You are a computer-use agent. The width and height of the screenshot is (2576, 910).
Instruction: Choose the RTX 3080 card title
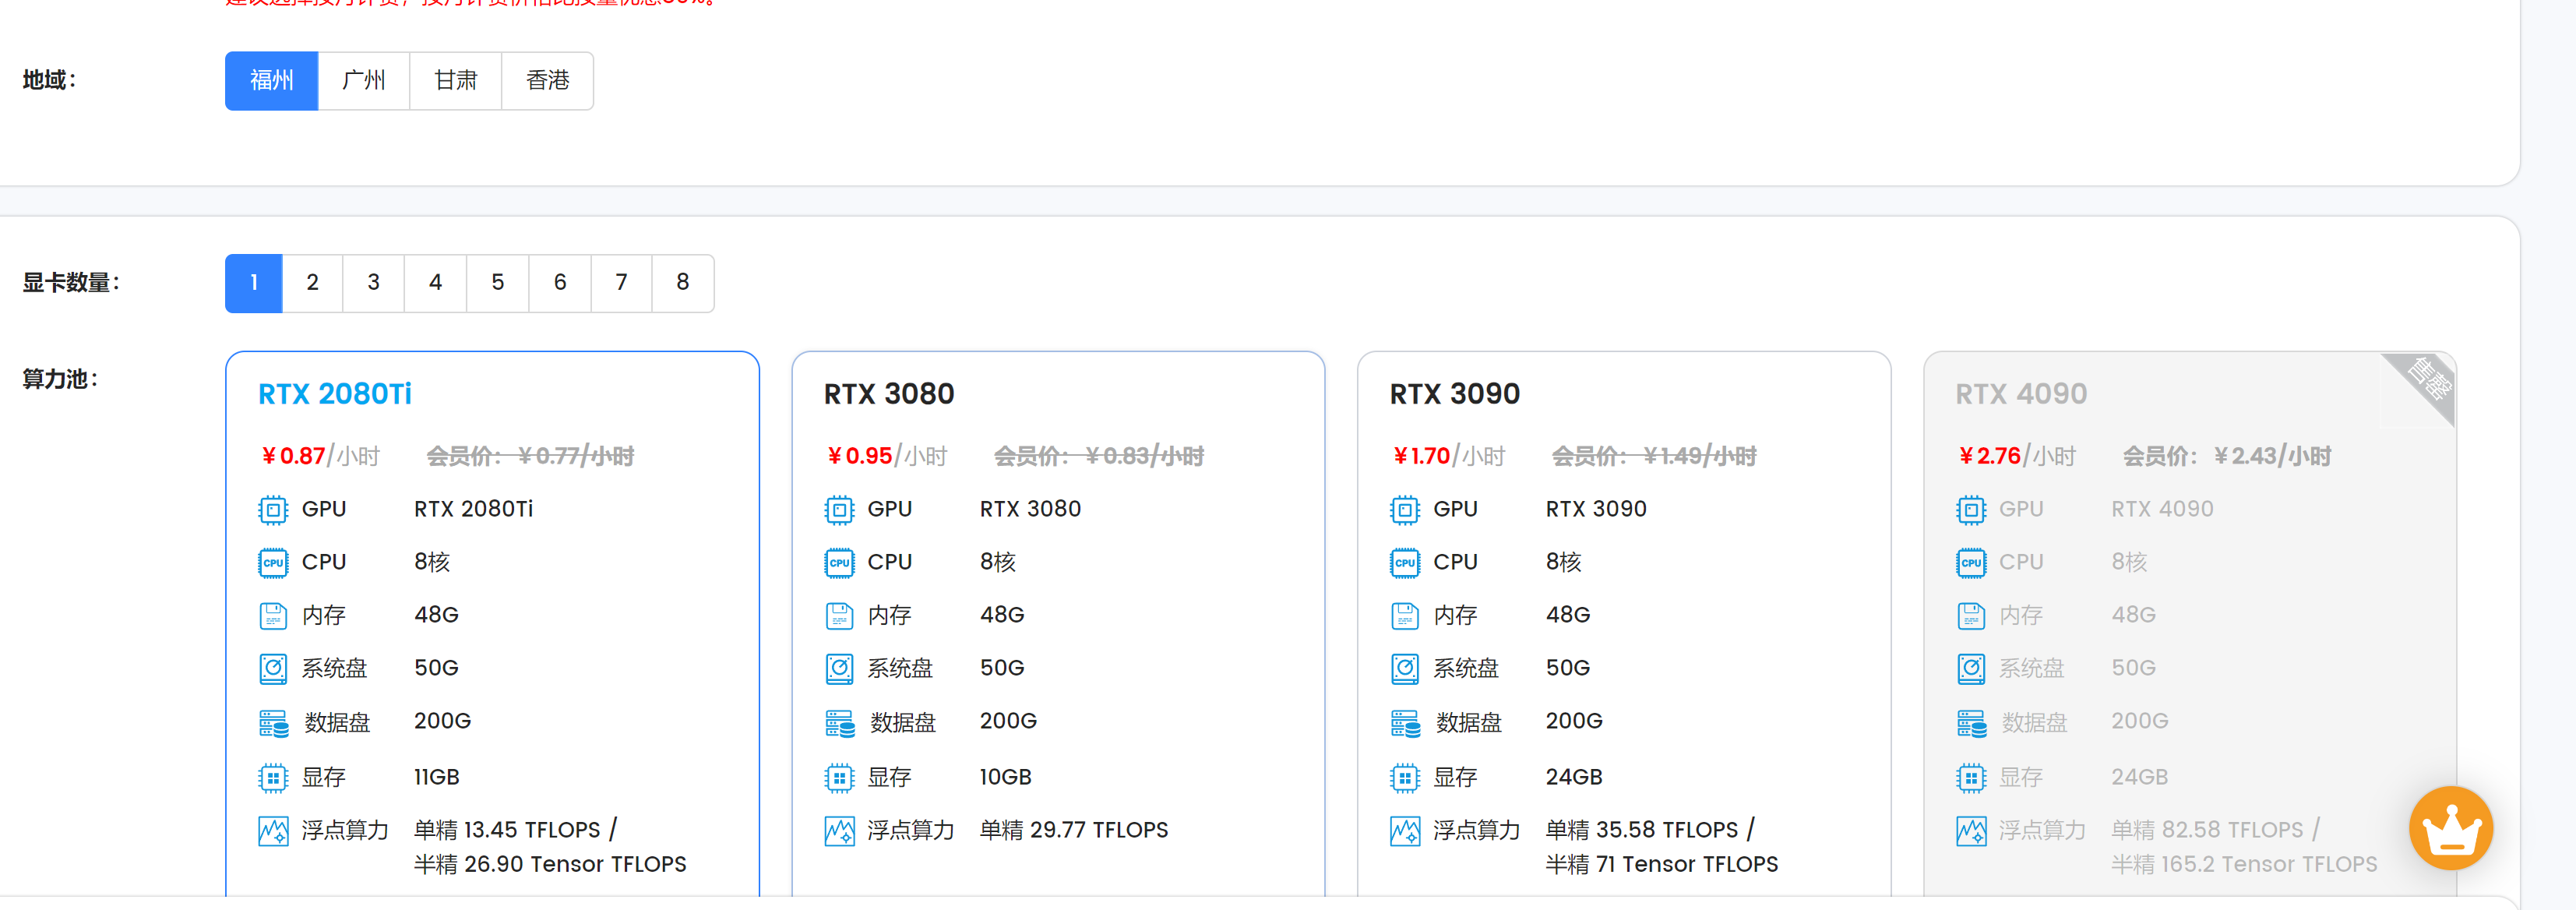click(889, 394)
